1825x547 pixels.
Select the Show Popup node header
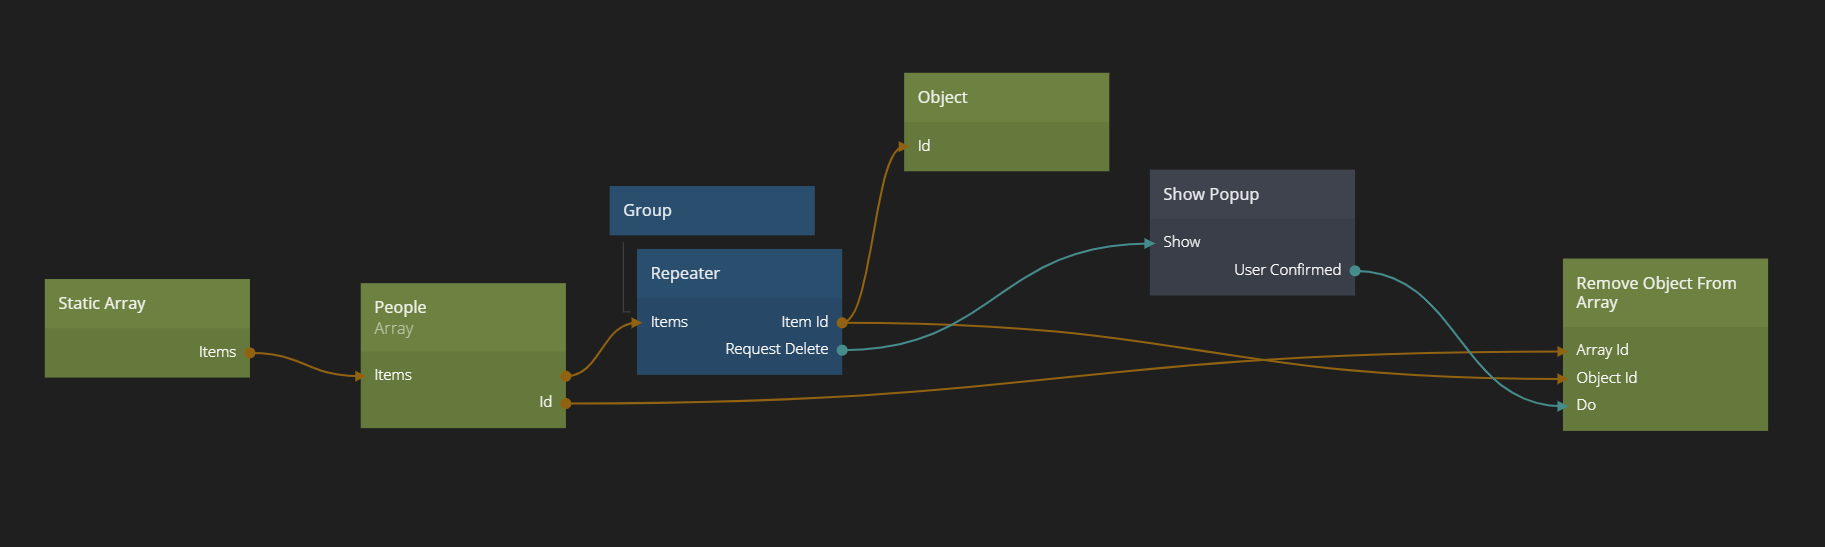tap(1252, 194)
